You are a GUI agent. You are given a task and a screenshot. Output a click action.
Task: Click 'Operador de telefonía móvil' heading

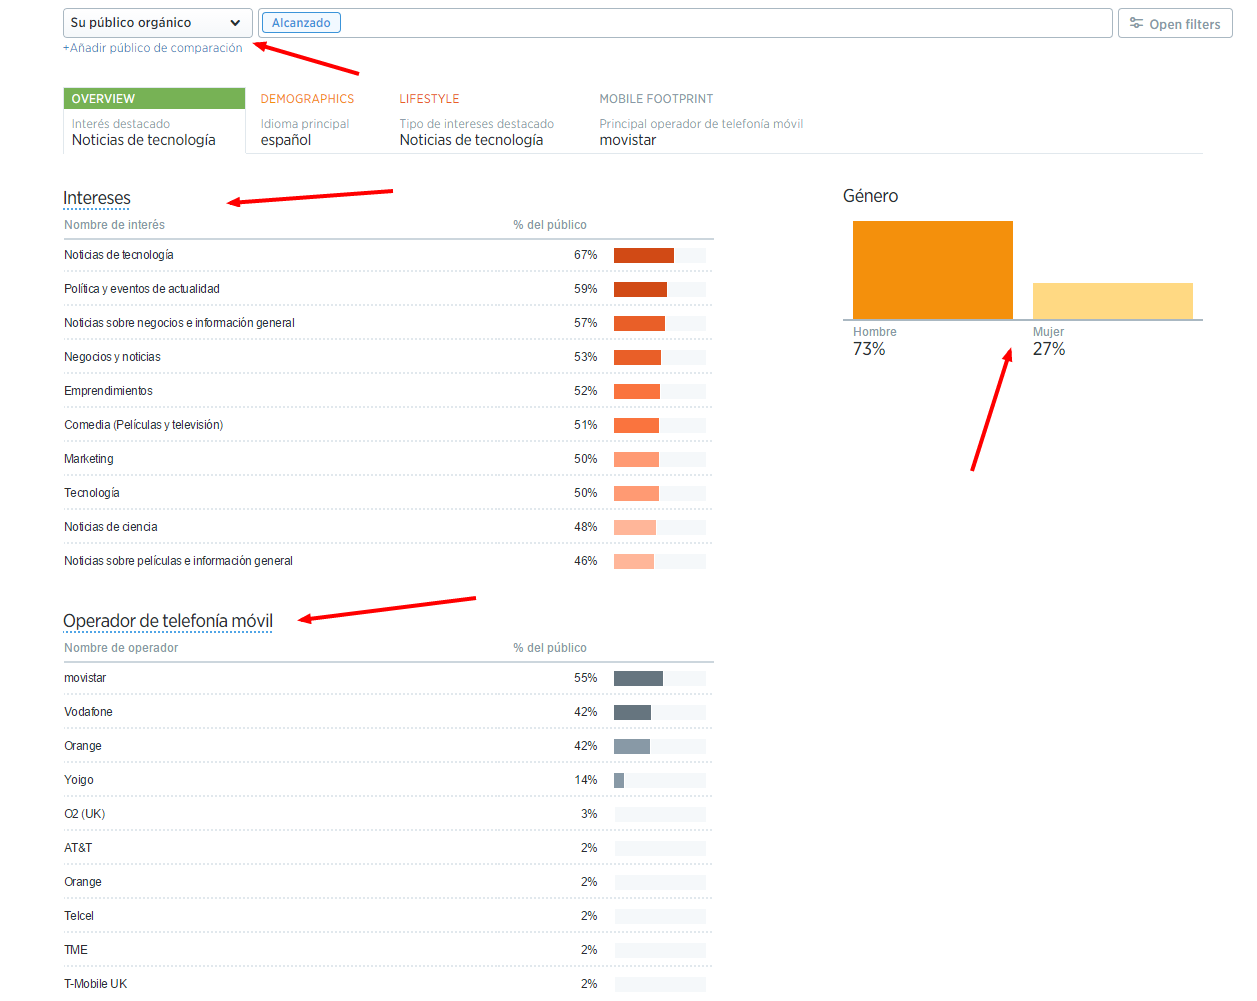point(168,621)
